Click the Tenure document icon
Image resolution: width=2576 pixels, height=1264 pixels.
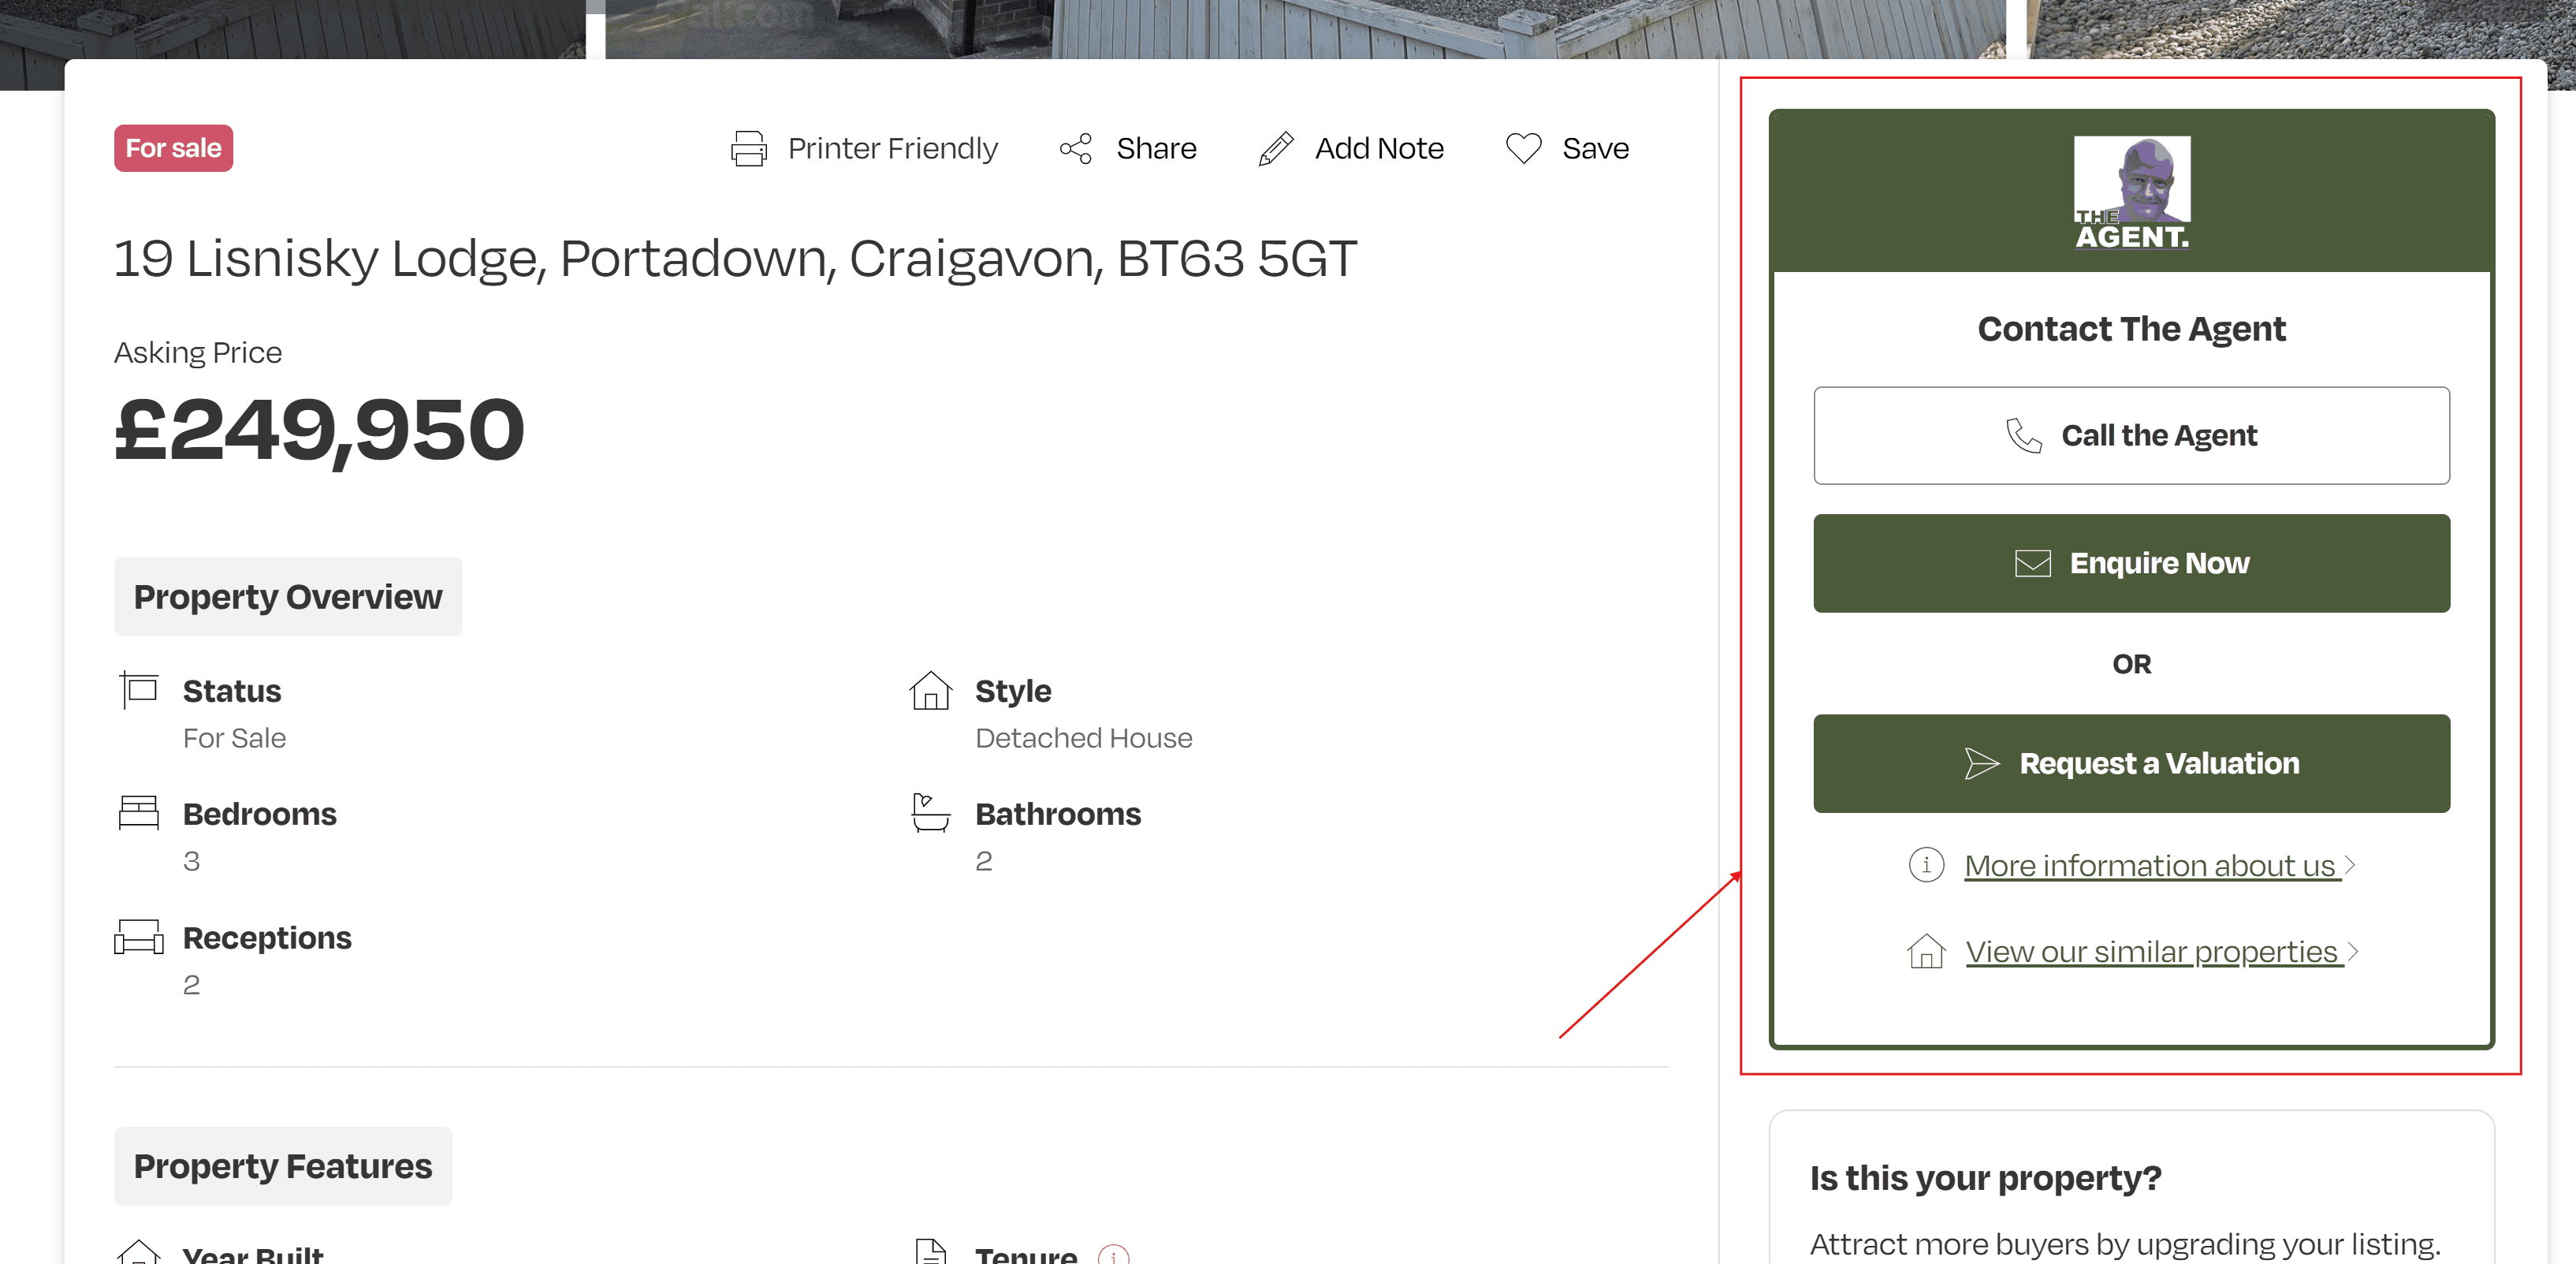tap(930, 1252)
